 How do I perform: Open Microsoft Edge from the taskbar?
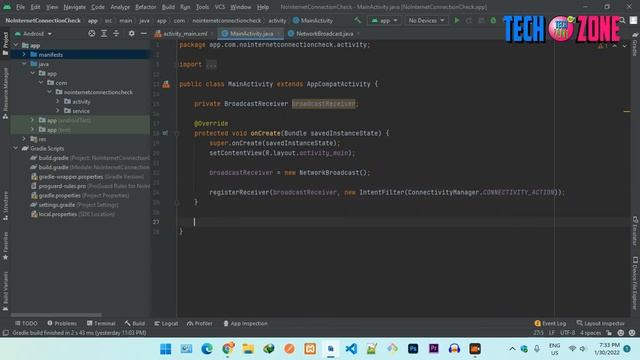click(207, 349)
